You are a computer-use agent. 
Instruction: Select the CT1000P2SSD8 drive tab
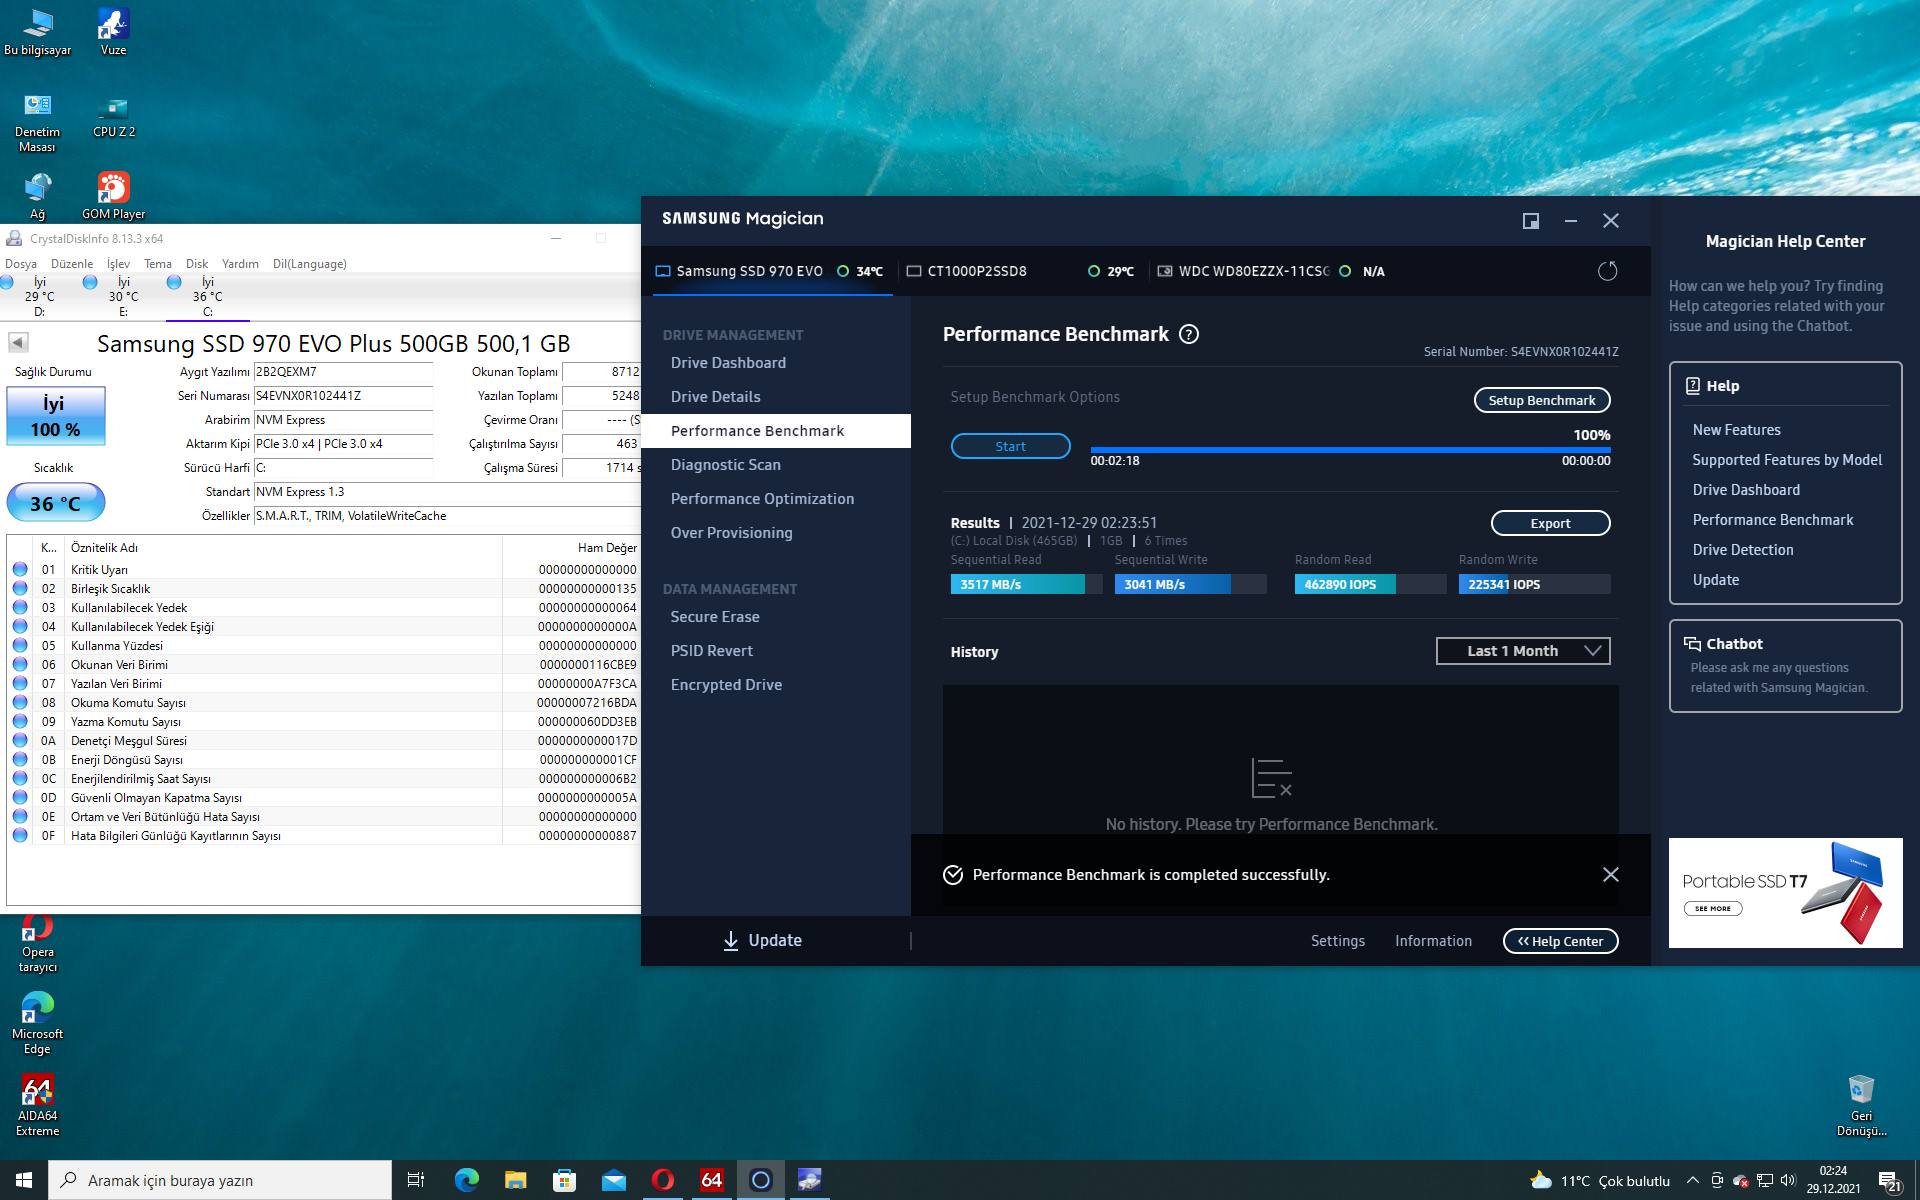click(1021, 271)
